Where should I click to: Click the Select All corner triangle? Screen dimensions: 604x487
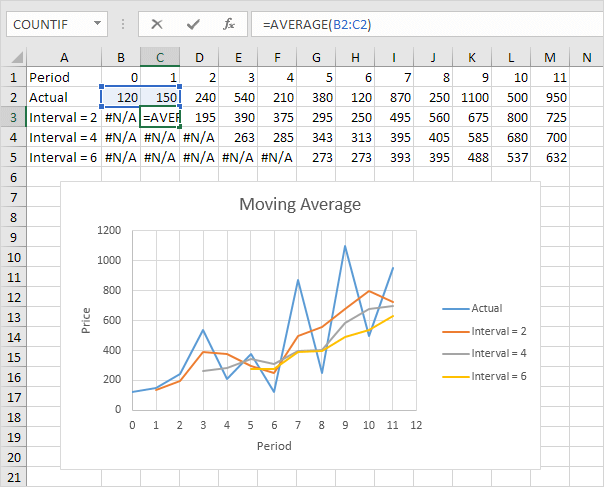[14, 57]
